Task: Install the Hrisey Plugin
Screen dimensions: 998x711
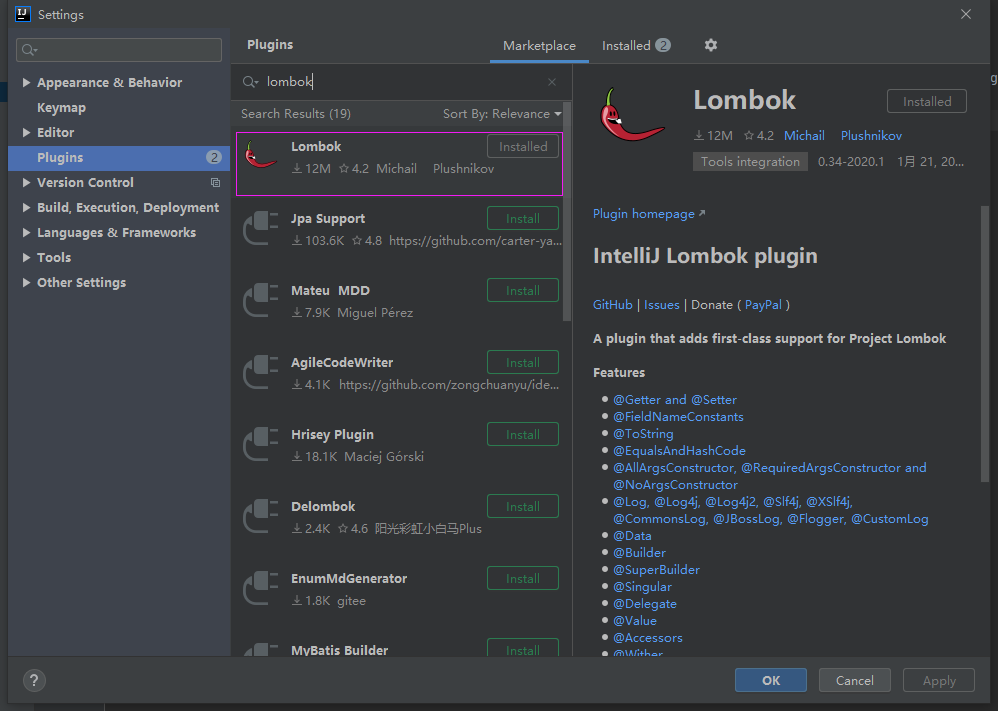Action: (x=523, y=434)
